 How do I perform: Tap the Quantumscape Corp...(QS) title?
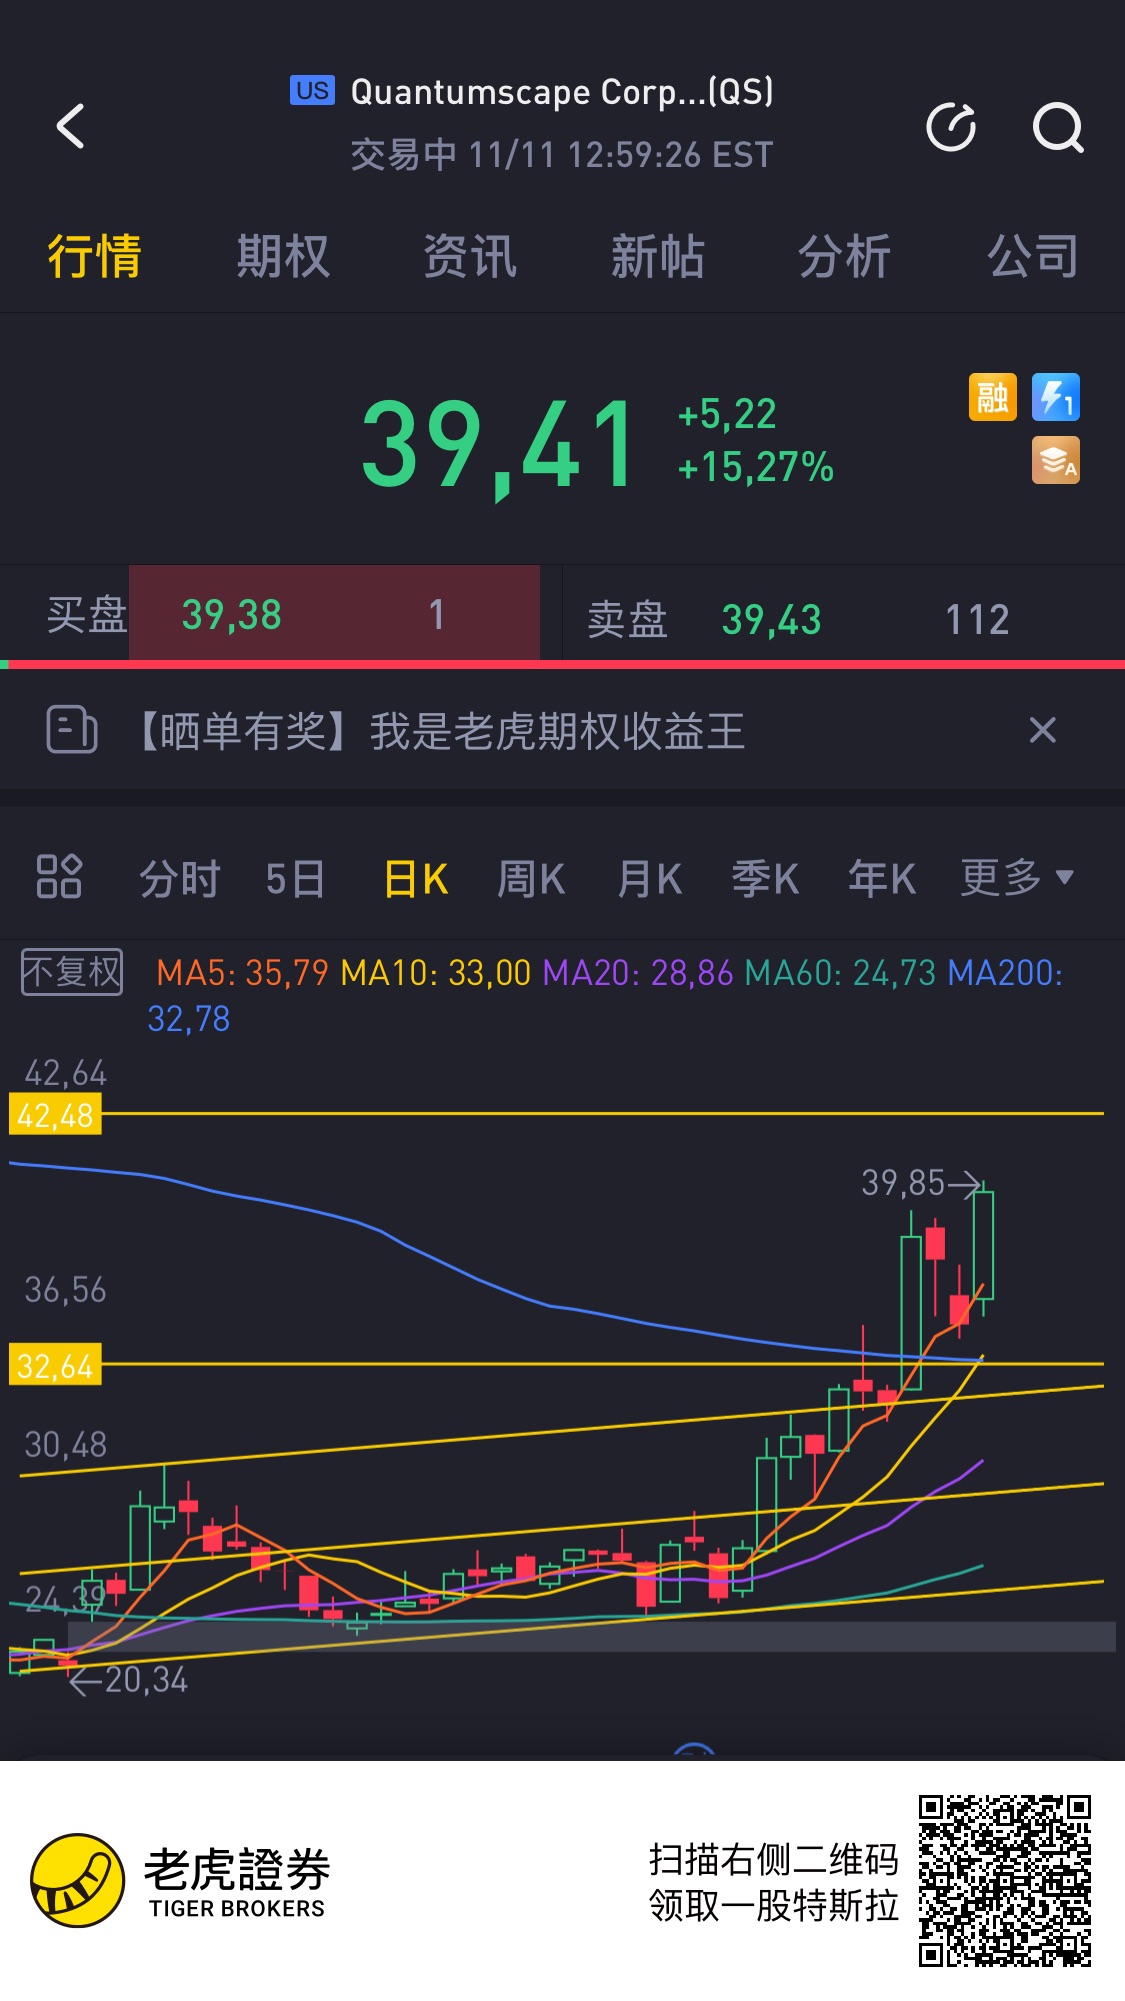pyautogui.click(x=562, y=92)
